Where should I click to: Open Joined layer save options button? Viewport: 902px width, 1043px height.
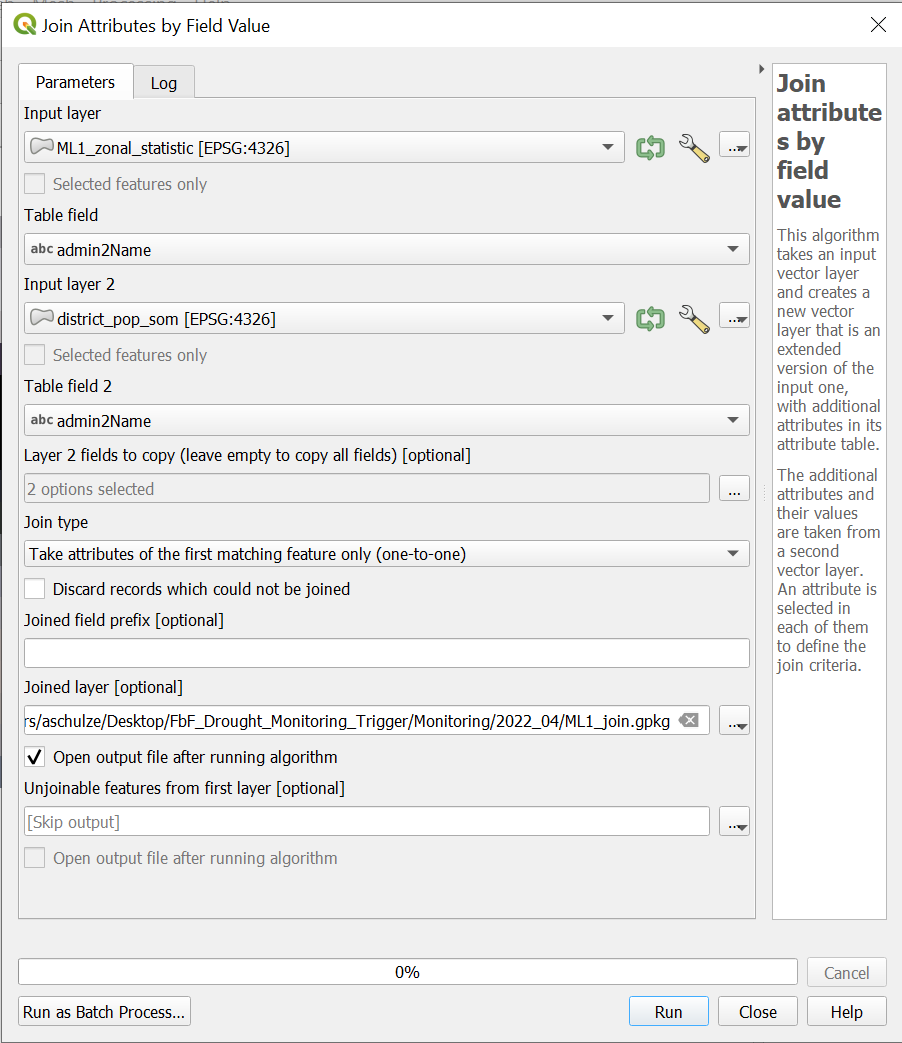734,720
